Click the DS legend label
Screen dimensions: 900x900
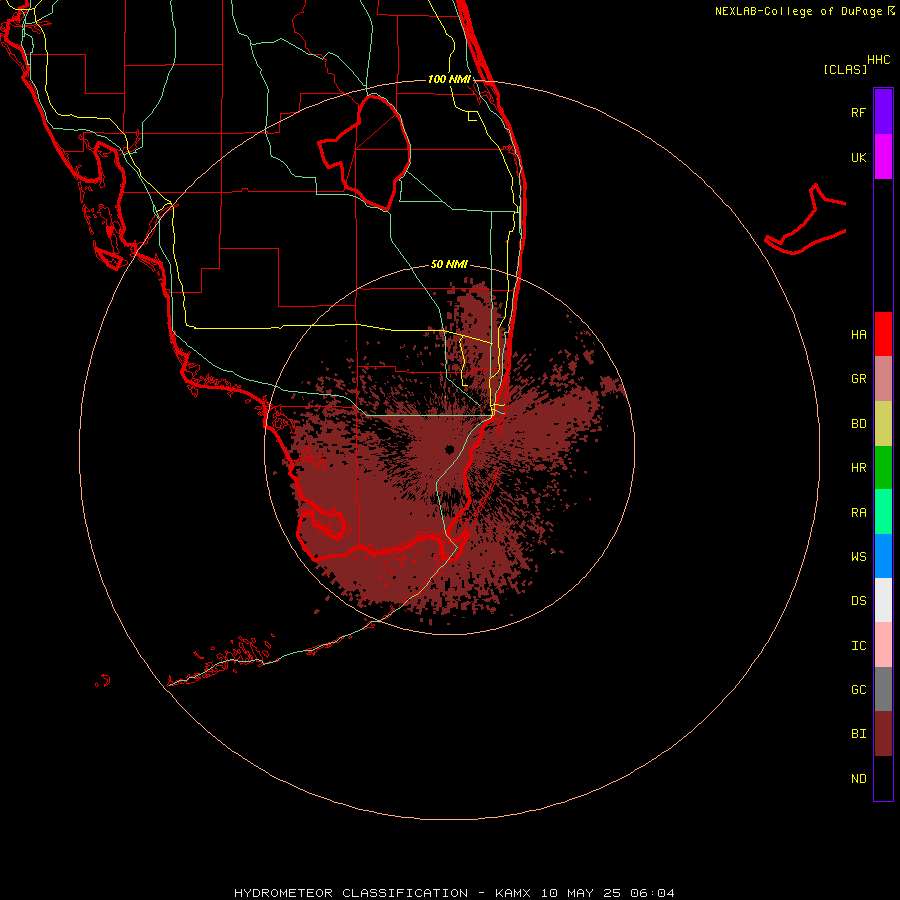tap(858, 601)
